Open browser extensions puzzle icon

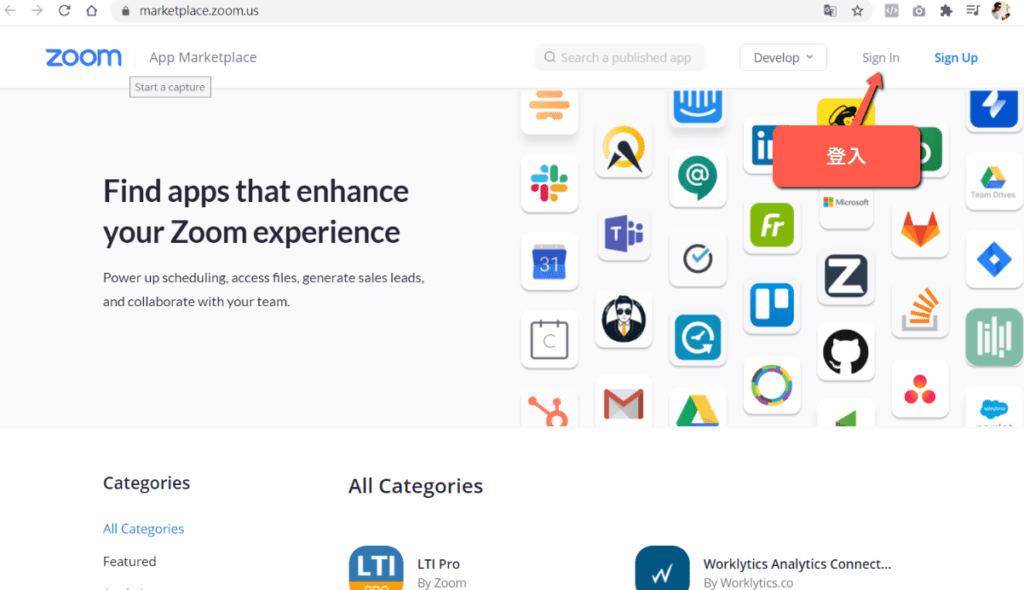tap(946, 10)
